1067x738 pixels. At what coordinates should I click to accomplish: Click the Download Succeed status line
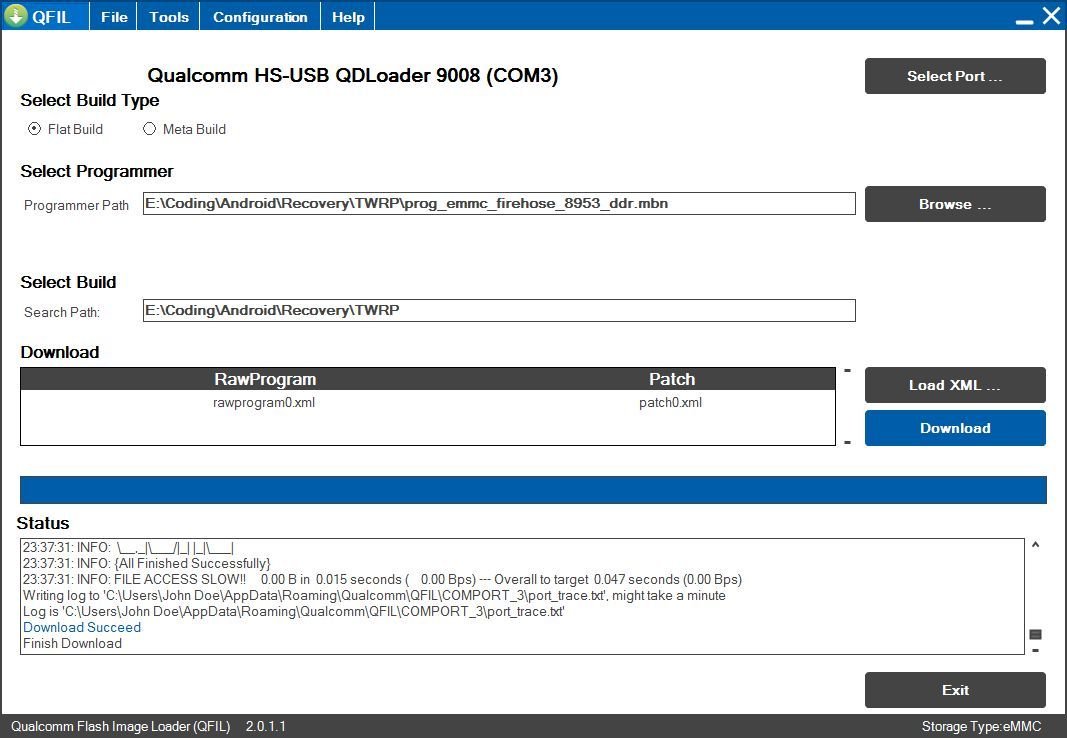pos(82,627)
